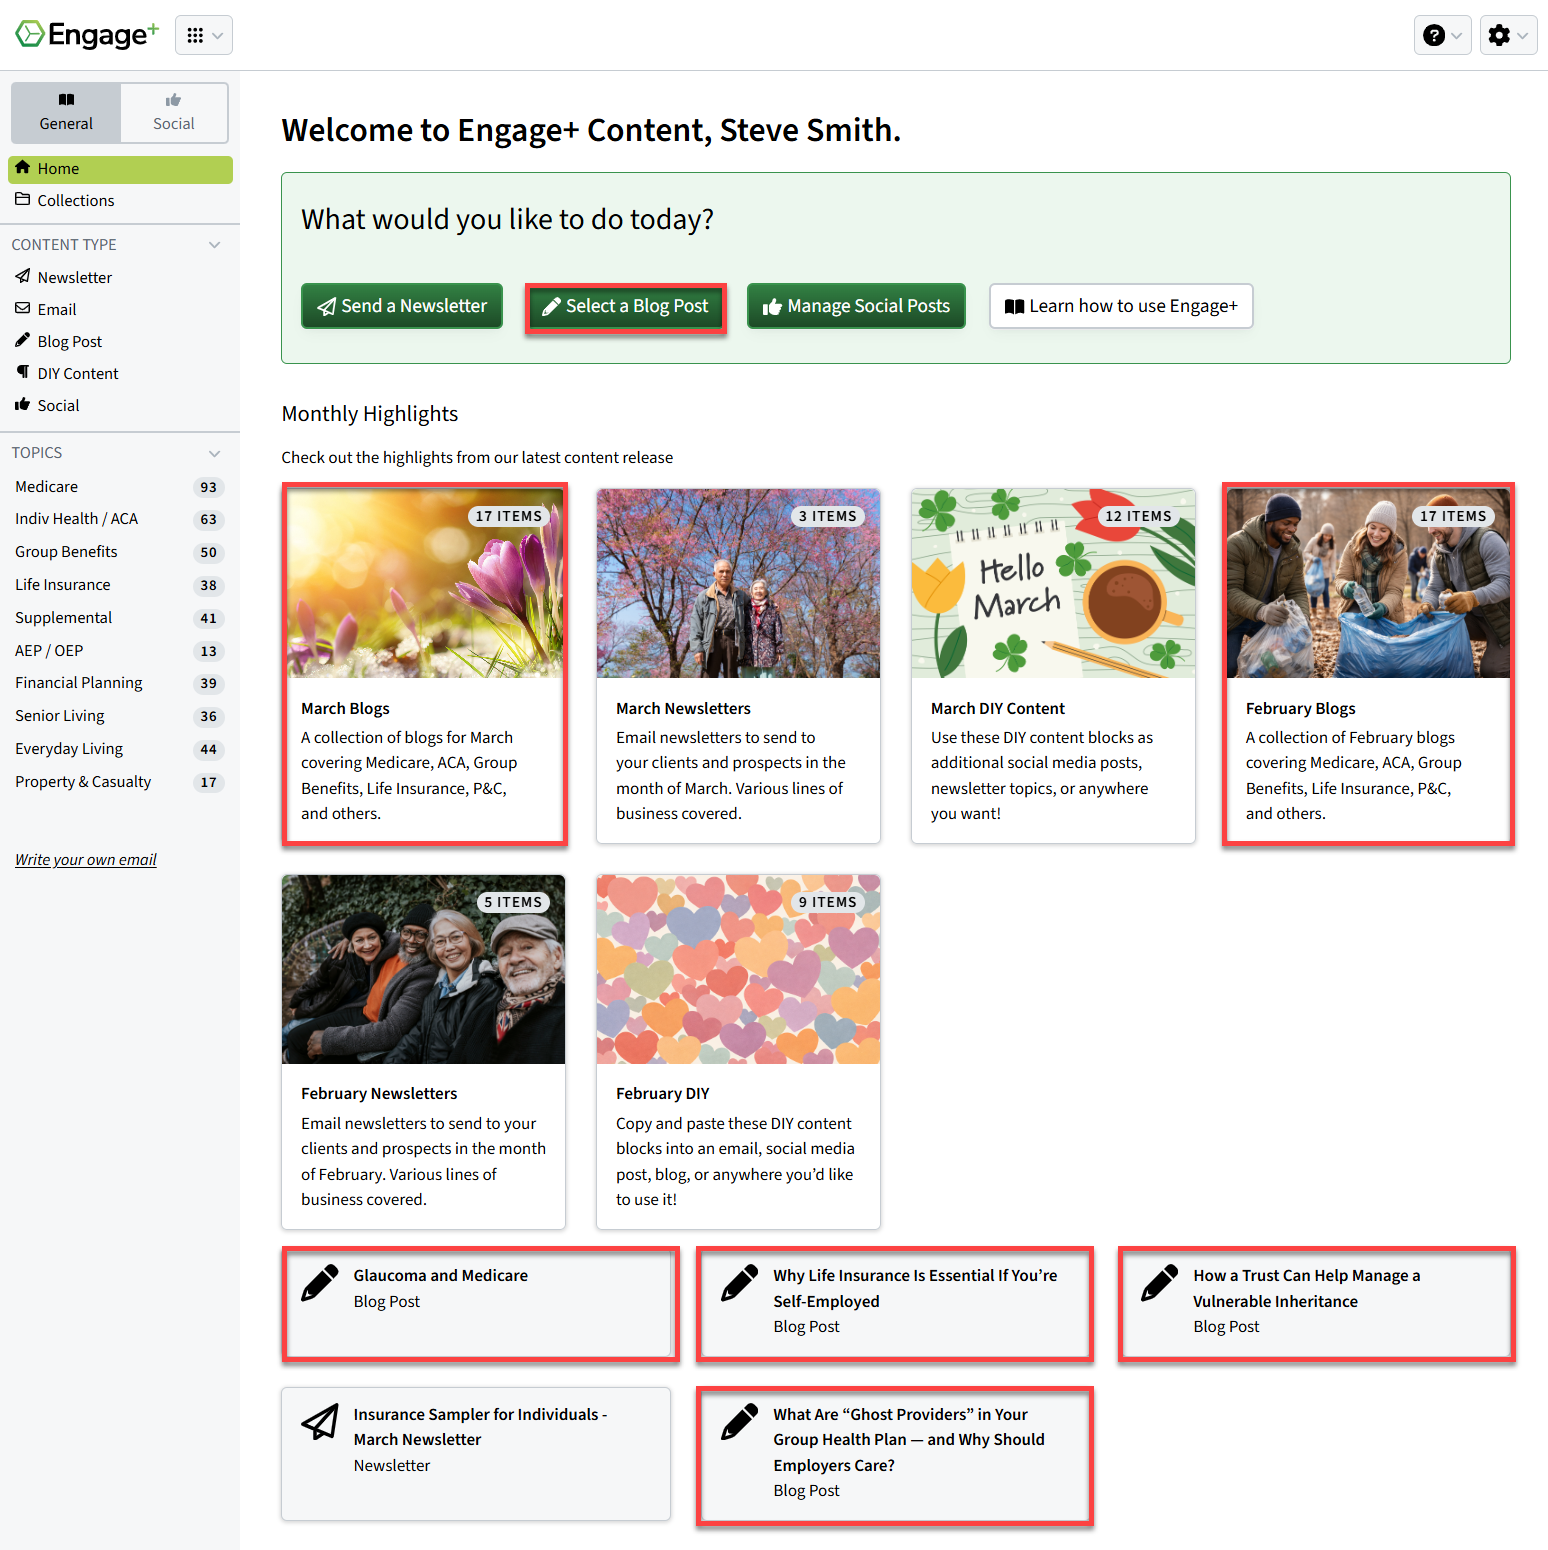
Task: Click the Collections folder icon
Action: 22,199
